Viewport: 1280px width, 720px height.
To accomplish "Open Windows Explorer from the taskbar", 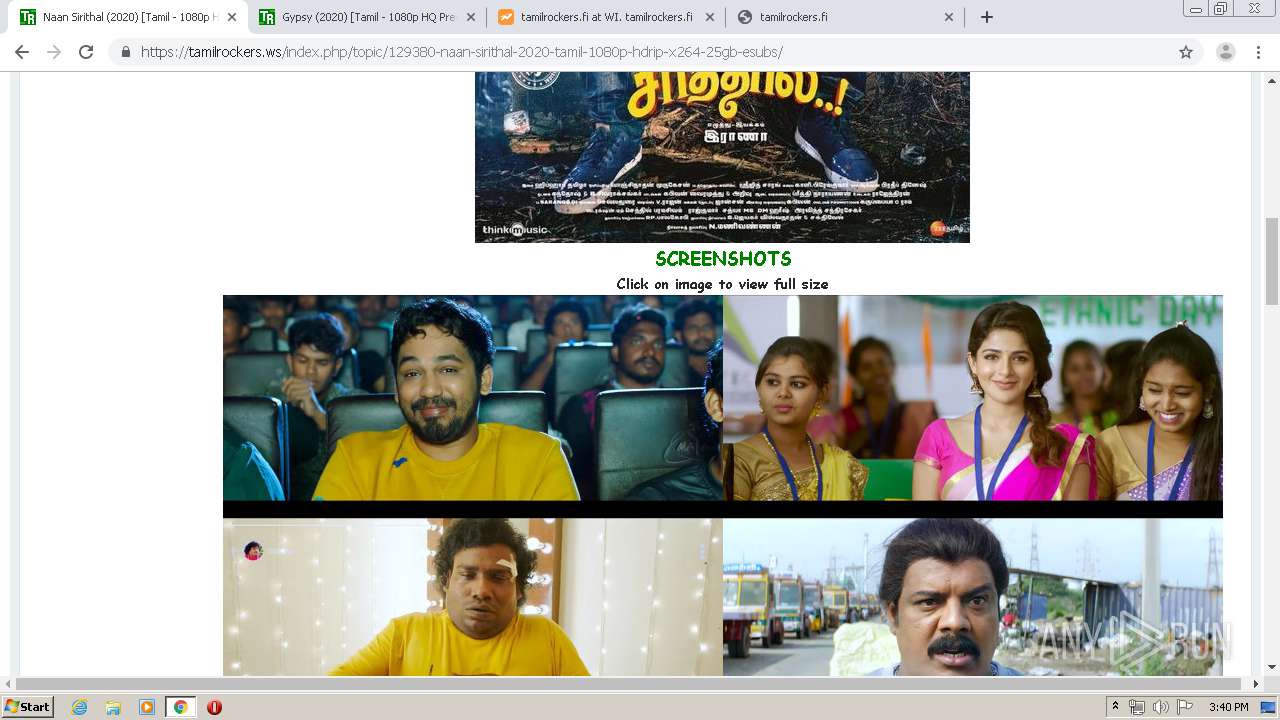I will click(x=113, y=707).
